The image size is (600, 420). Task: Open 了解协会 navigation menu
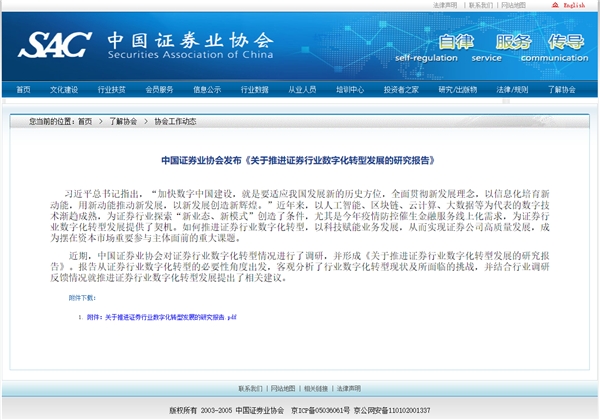[x=562, y=90]
